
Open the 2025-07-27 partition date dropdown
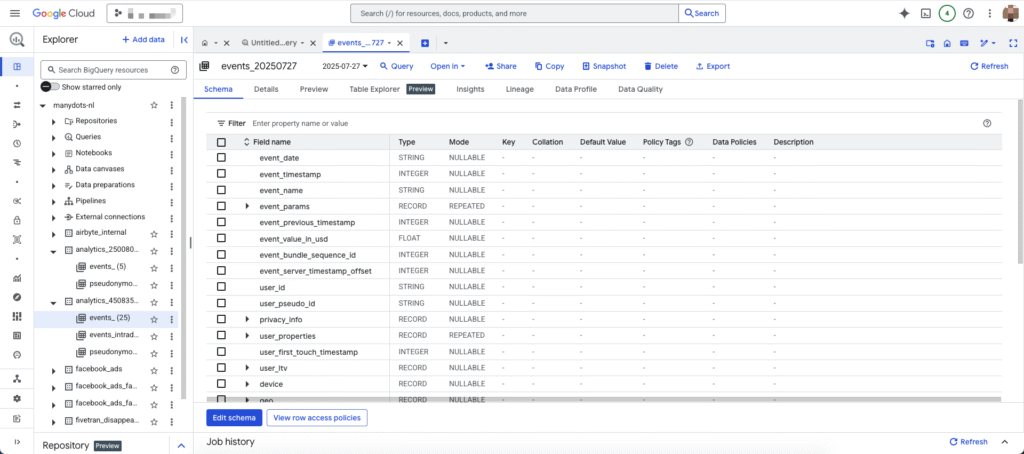pyautogui.click(x=345, y=66)
